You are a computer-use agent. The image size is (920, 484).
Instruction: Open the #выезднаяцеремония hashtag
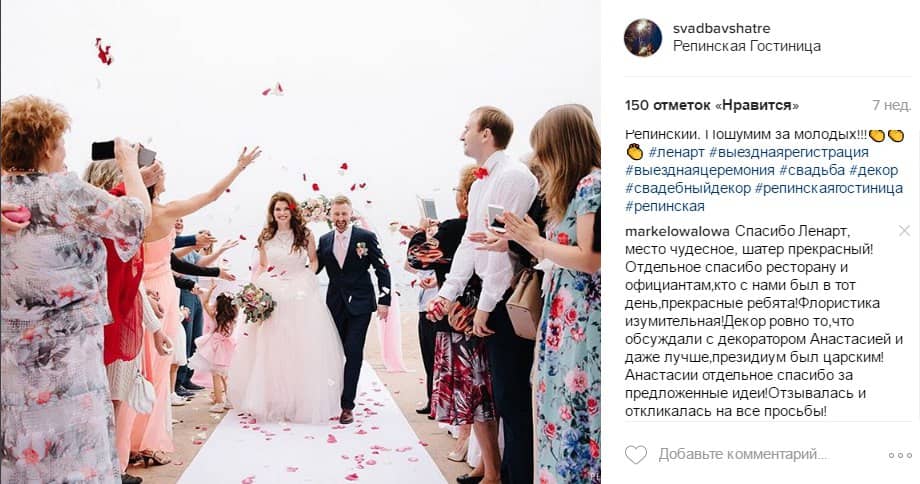click(699, 171)
